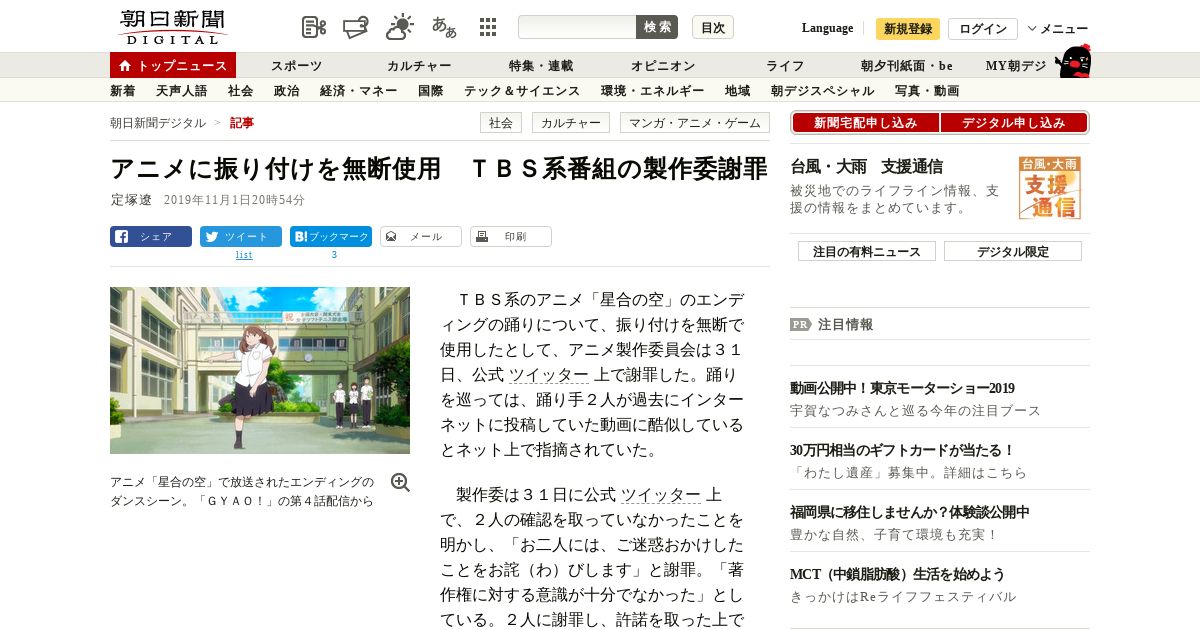Switch to the スポーツ tab
Screen dimensions: 1200x630
click(297, 66)
